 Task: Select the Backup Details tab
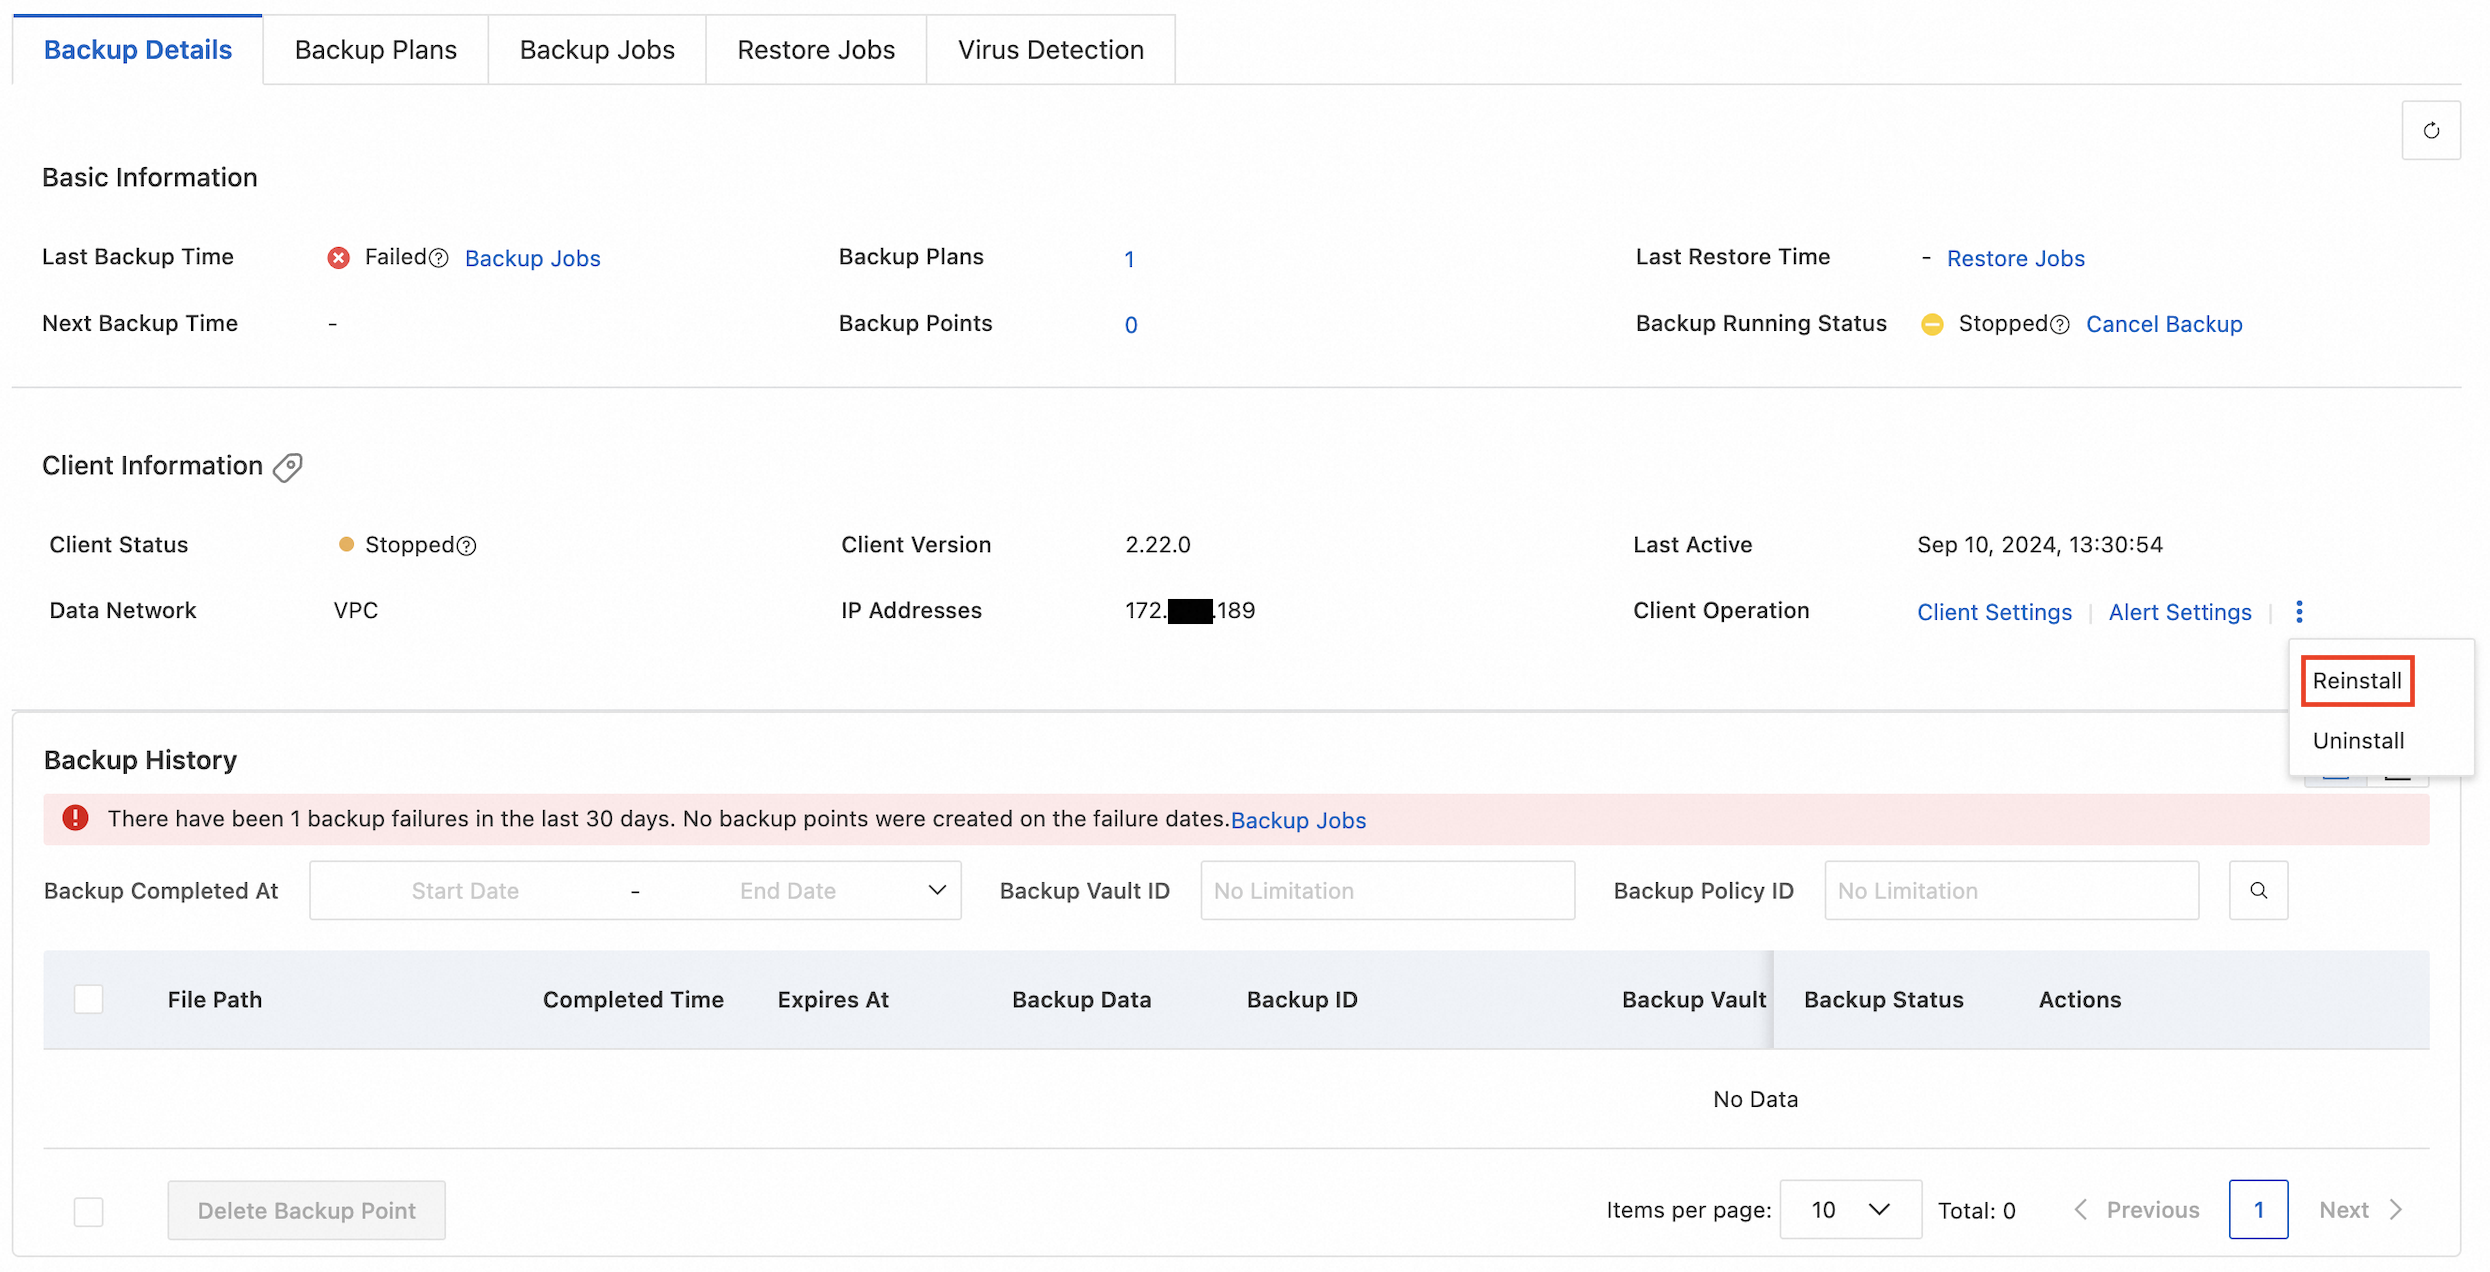pos(138,50)
